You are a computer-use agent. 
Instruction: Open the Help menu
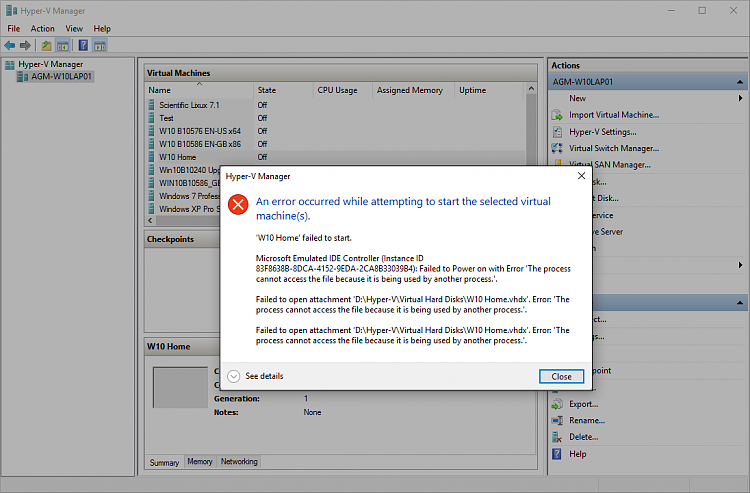point(102,28)
